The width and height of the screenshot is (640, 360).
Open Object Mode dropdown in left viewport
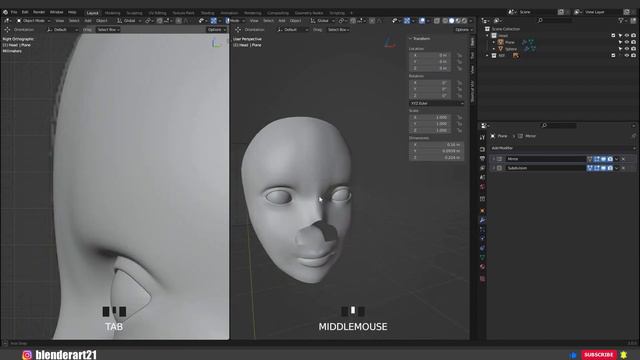tap(33, 20)
